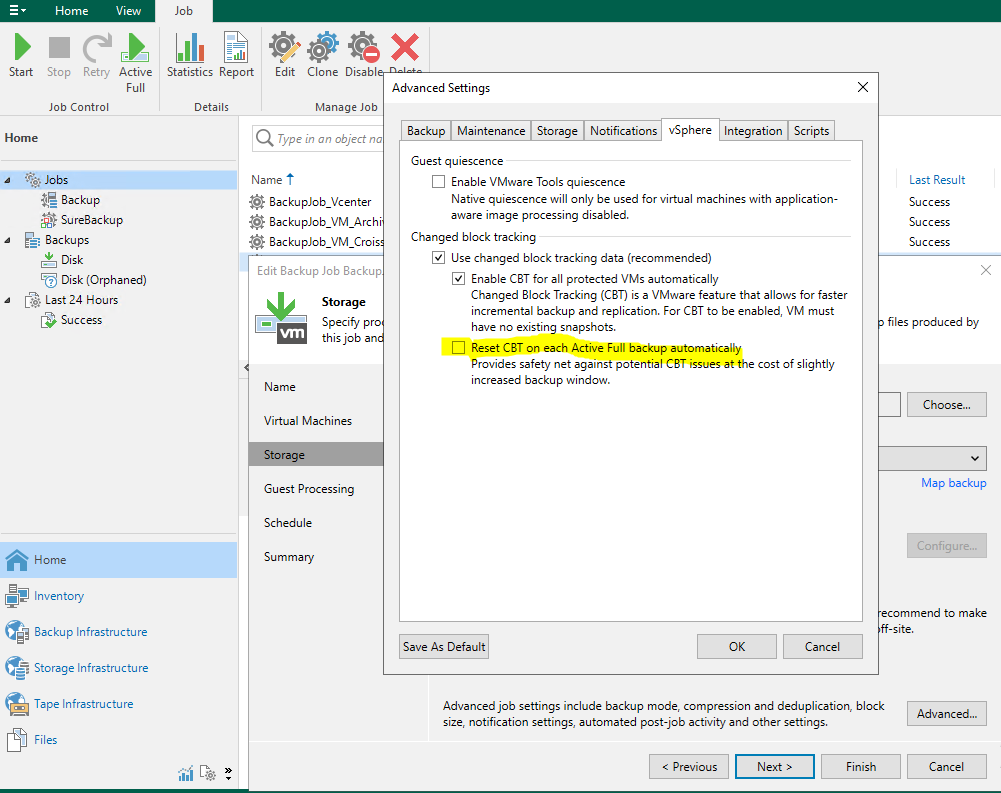
Task: Click the Stop job icon
Action: pyautogui.click(x=59, y=56)
